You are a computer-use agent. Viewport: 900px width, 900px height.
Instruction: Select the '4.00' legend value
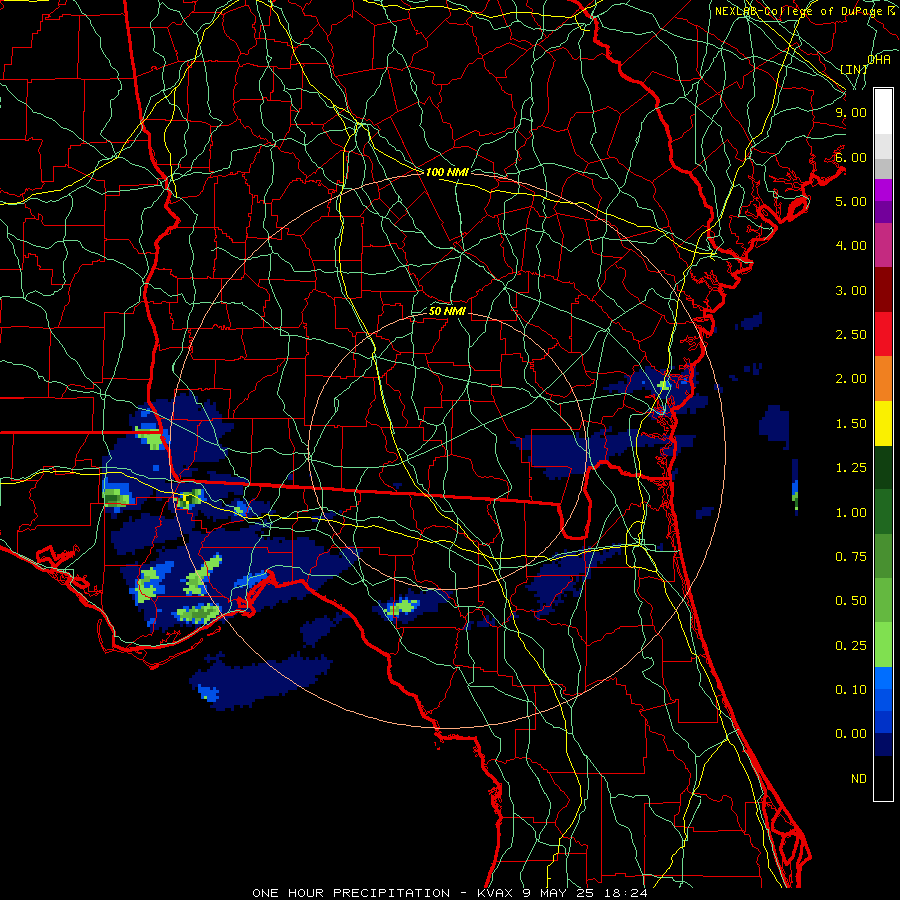click(x=851, y=246)
